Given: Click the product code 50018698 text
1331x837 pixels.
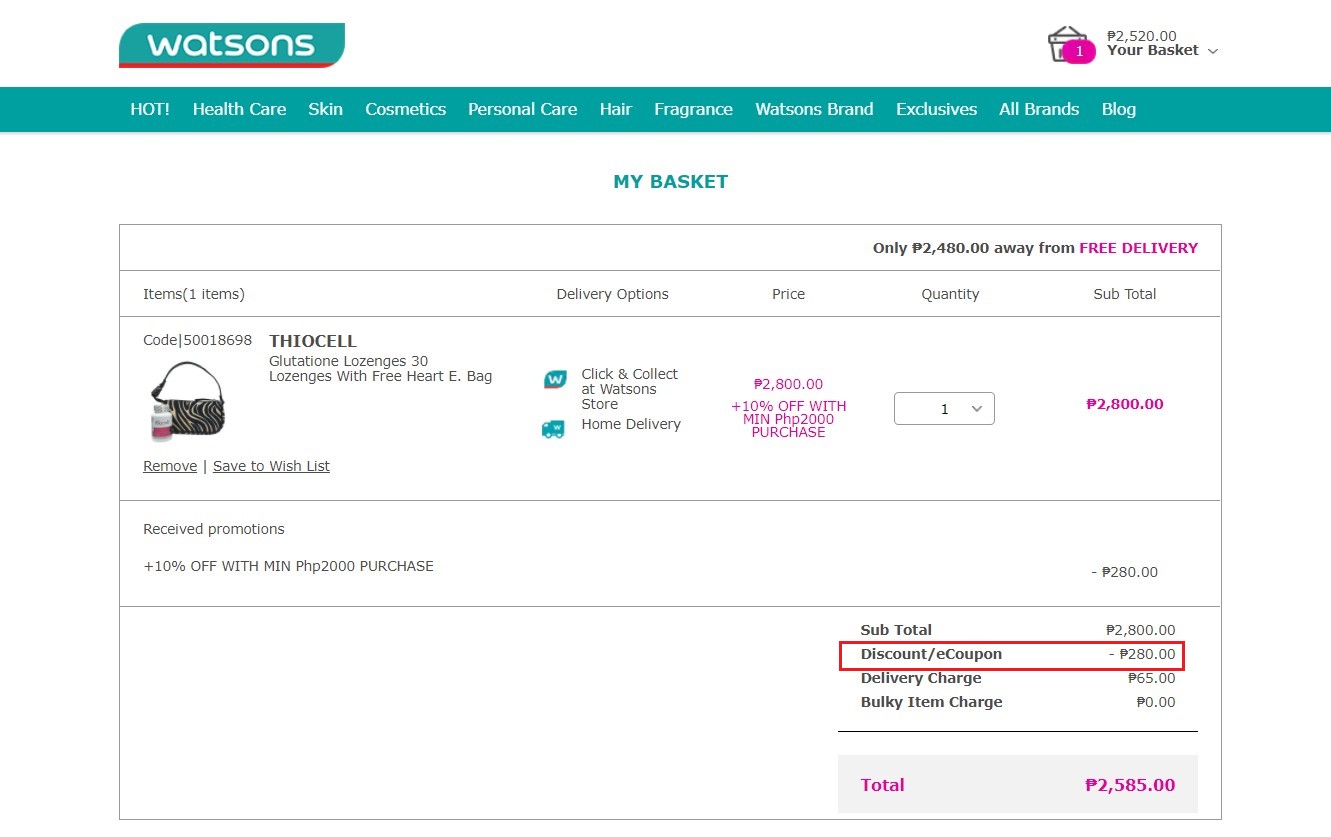Looking at the screenshot, I should pyautogui.click(x=197, y=340).
